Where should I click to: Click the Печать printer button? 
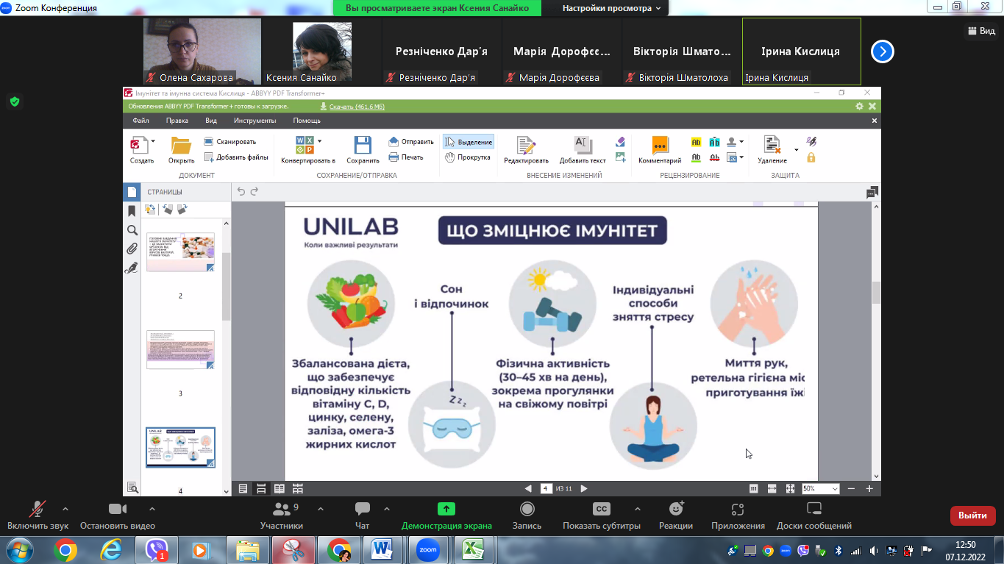(407, 157)
